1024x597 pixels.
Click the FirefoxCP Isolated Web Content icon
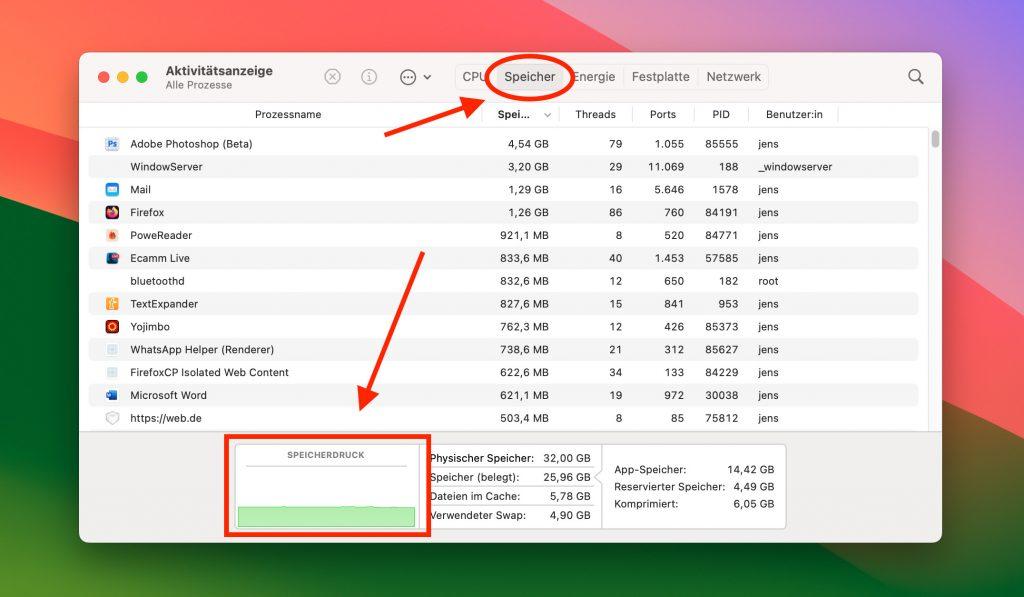(112, 372)
